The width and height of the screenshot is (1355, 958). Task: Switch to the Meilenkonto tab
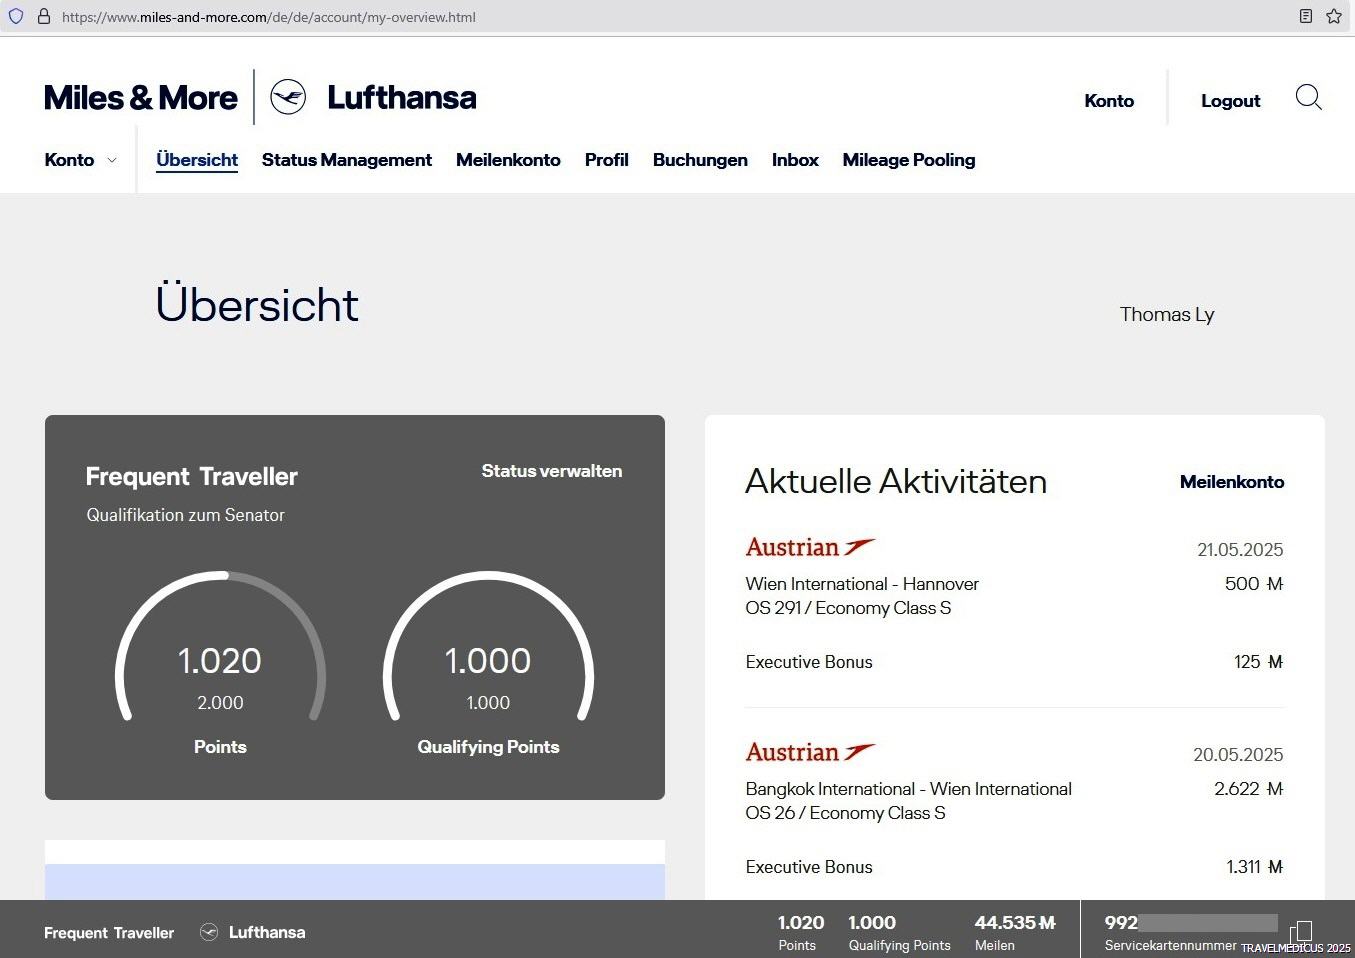click(508, 160)
